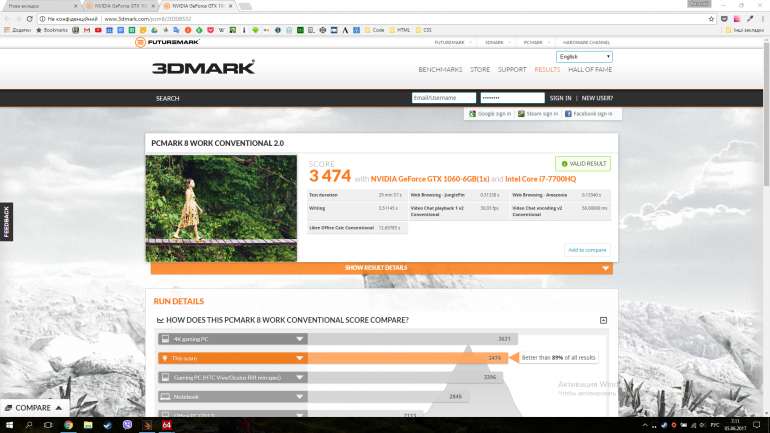Go to Store menu item
The height and width of the screenshot is (433, 770).
tap(480, 70)
